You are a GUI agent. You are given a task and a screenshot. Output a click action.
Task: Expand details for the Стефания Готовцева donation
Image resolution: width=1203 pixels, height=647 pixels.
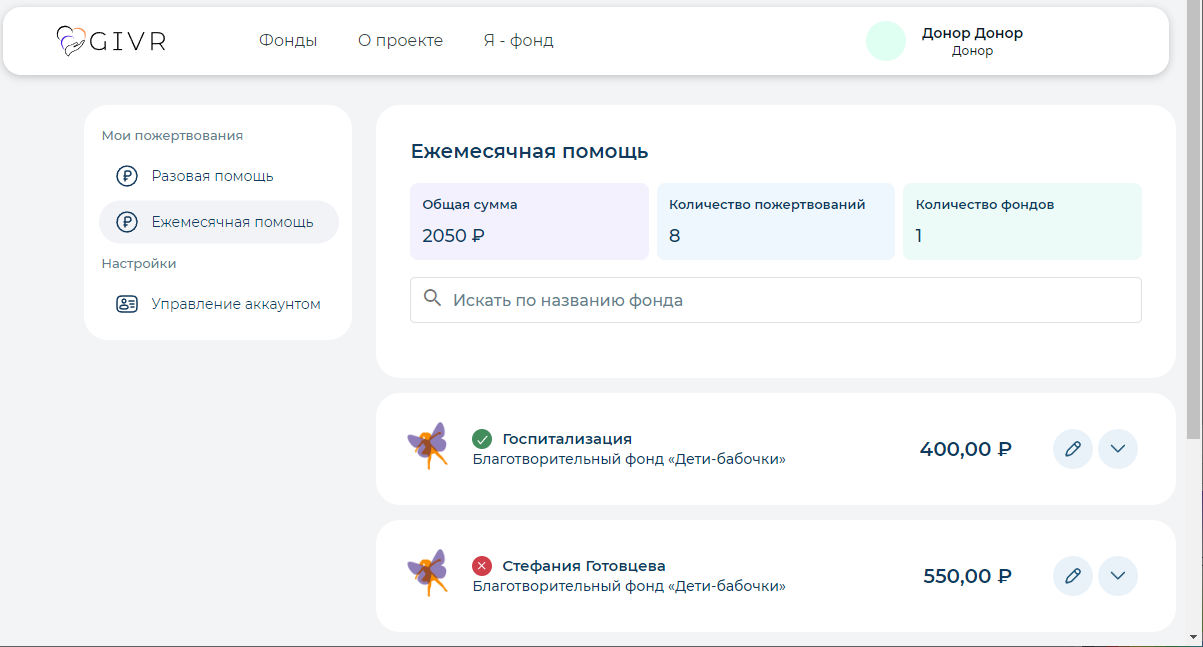pyautogui.click(x=1117, y=576)
